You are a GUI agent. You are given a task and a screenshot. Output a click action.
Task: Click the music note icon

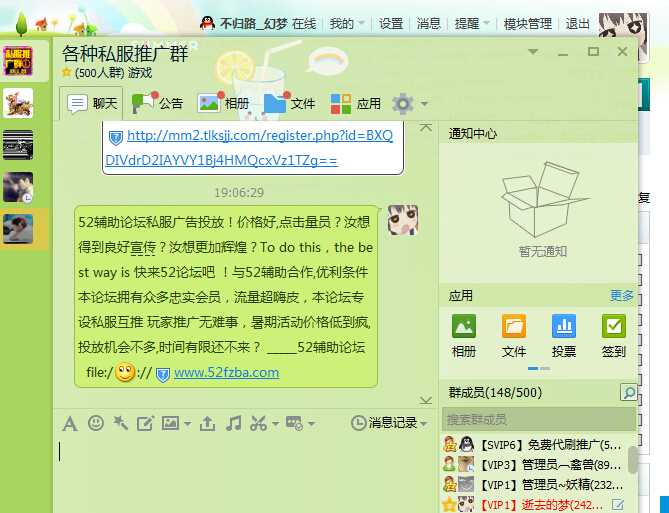click(x=234, y=423)
